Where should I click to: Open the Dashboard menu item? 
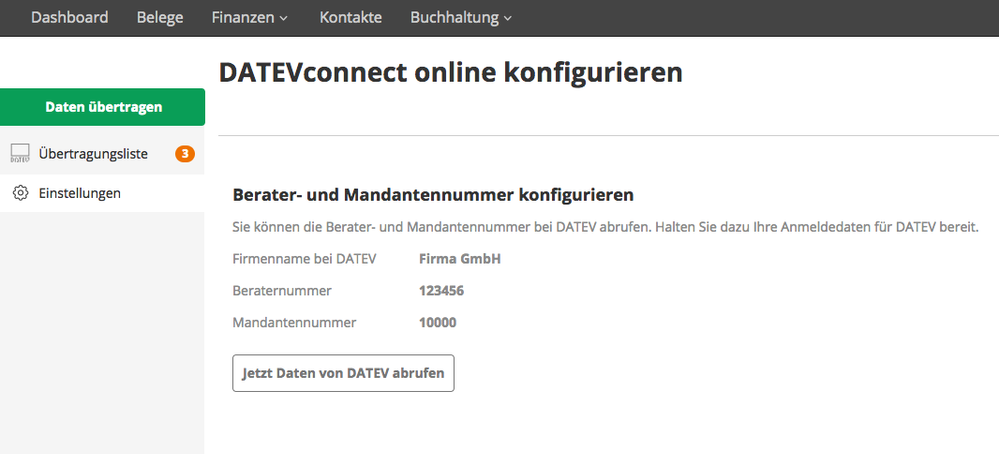coord(69,17)
